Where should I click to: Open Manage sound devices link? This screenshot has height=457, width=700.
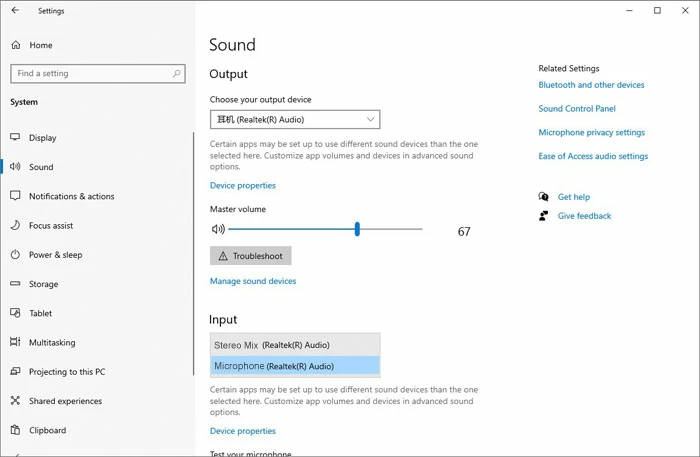[x=253, y=281]
